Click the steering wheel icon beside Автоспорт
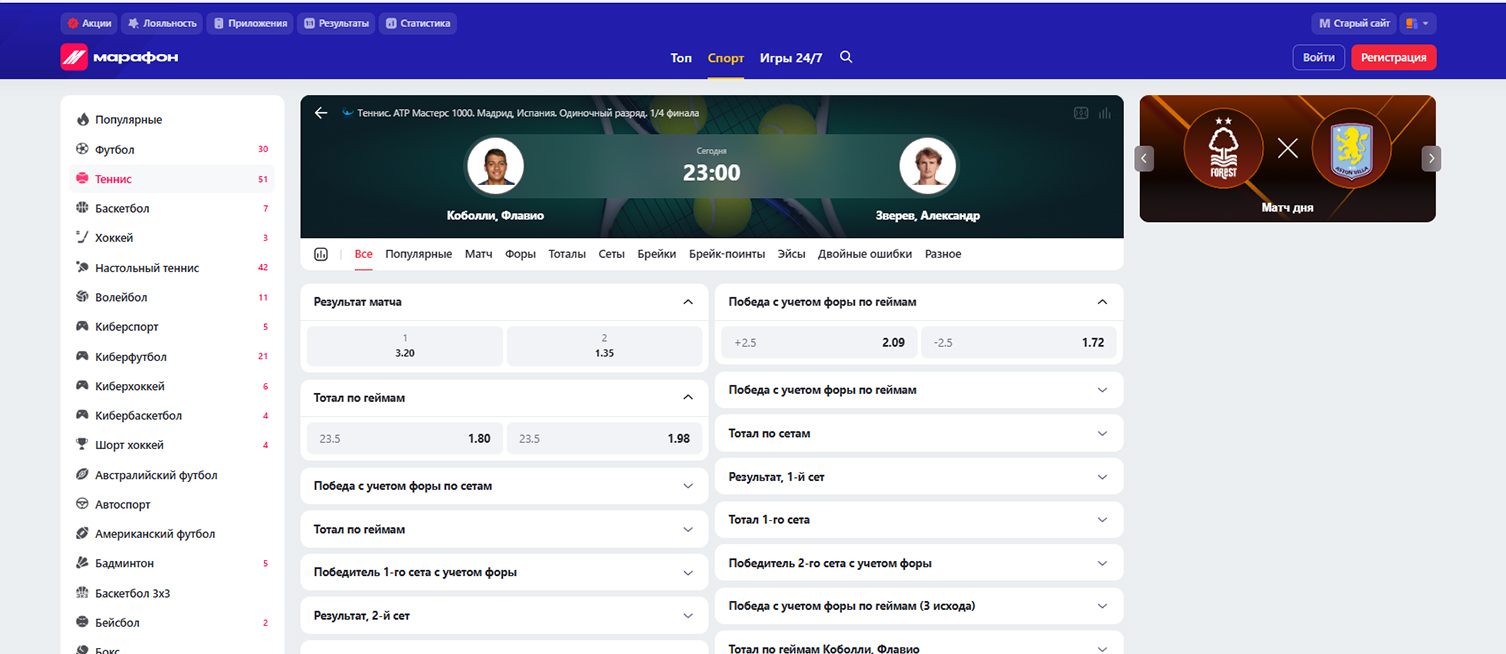 tap(82, 504)
